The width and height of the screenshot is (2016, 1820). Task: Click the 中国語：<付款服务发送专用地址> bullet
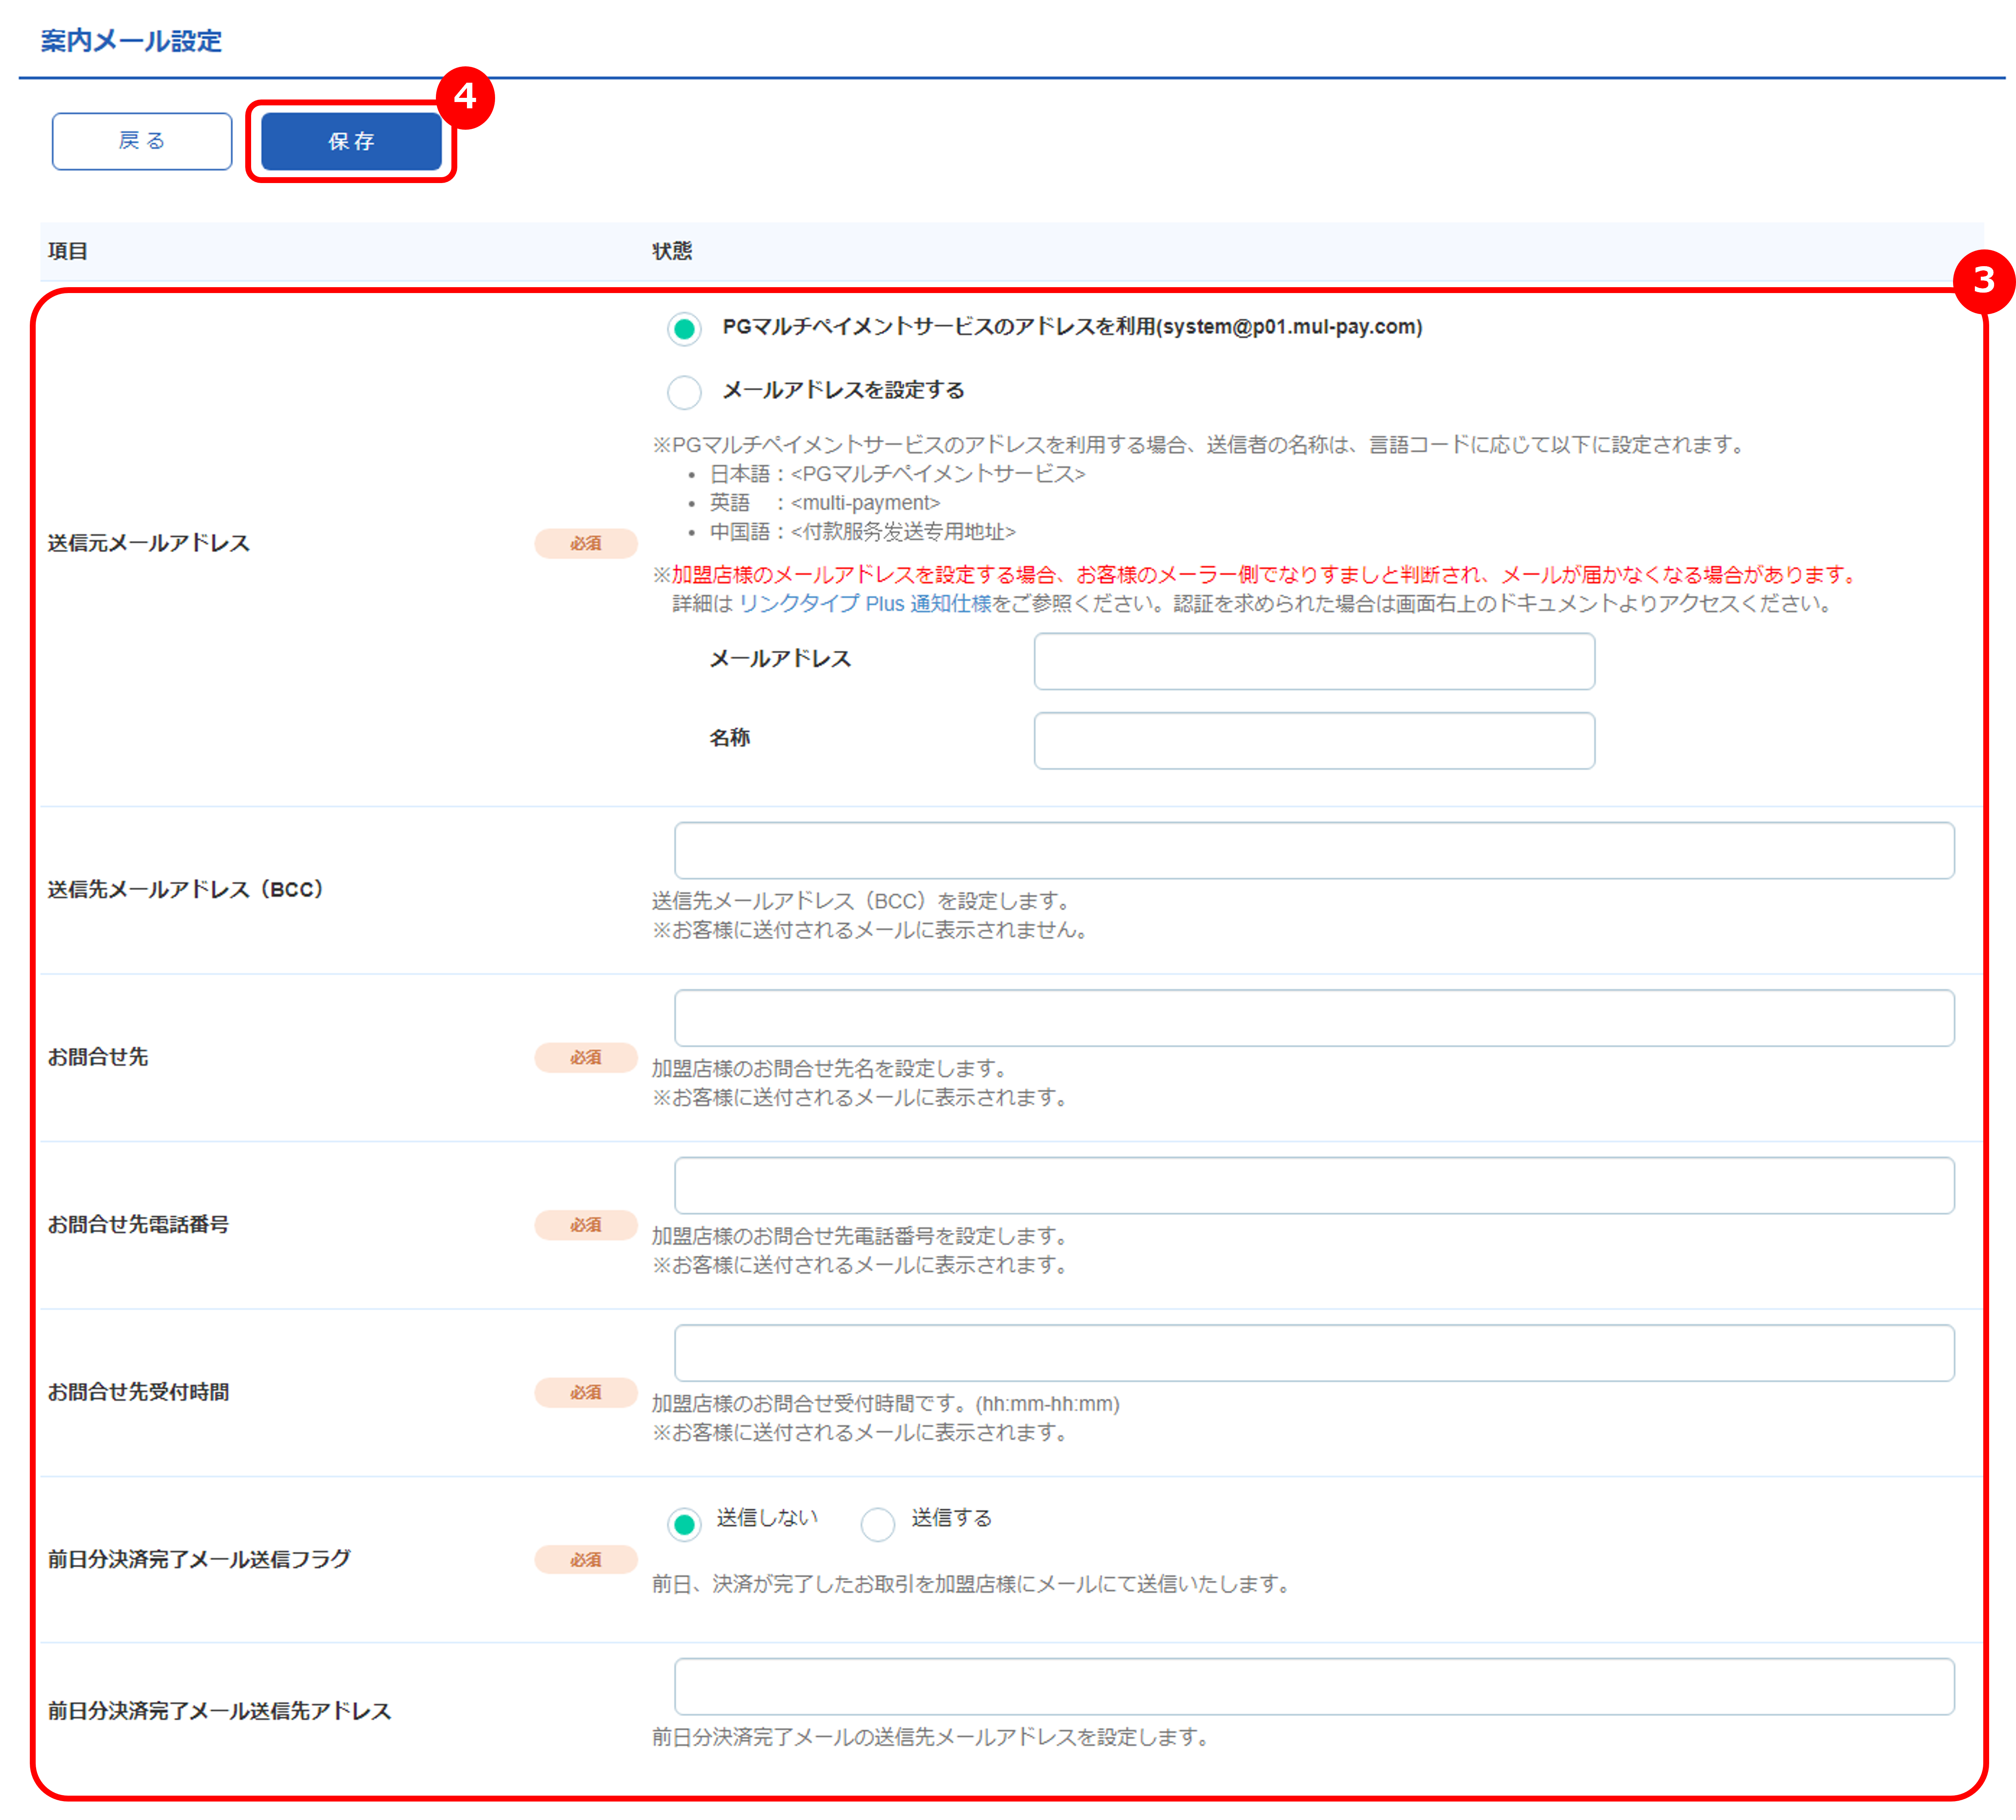coord(862,532)
